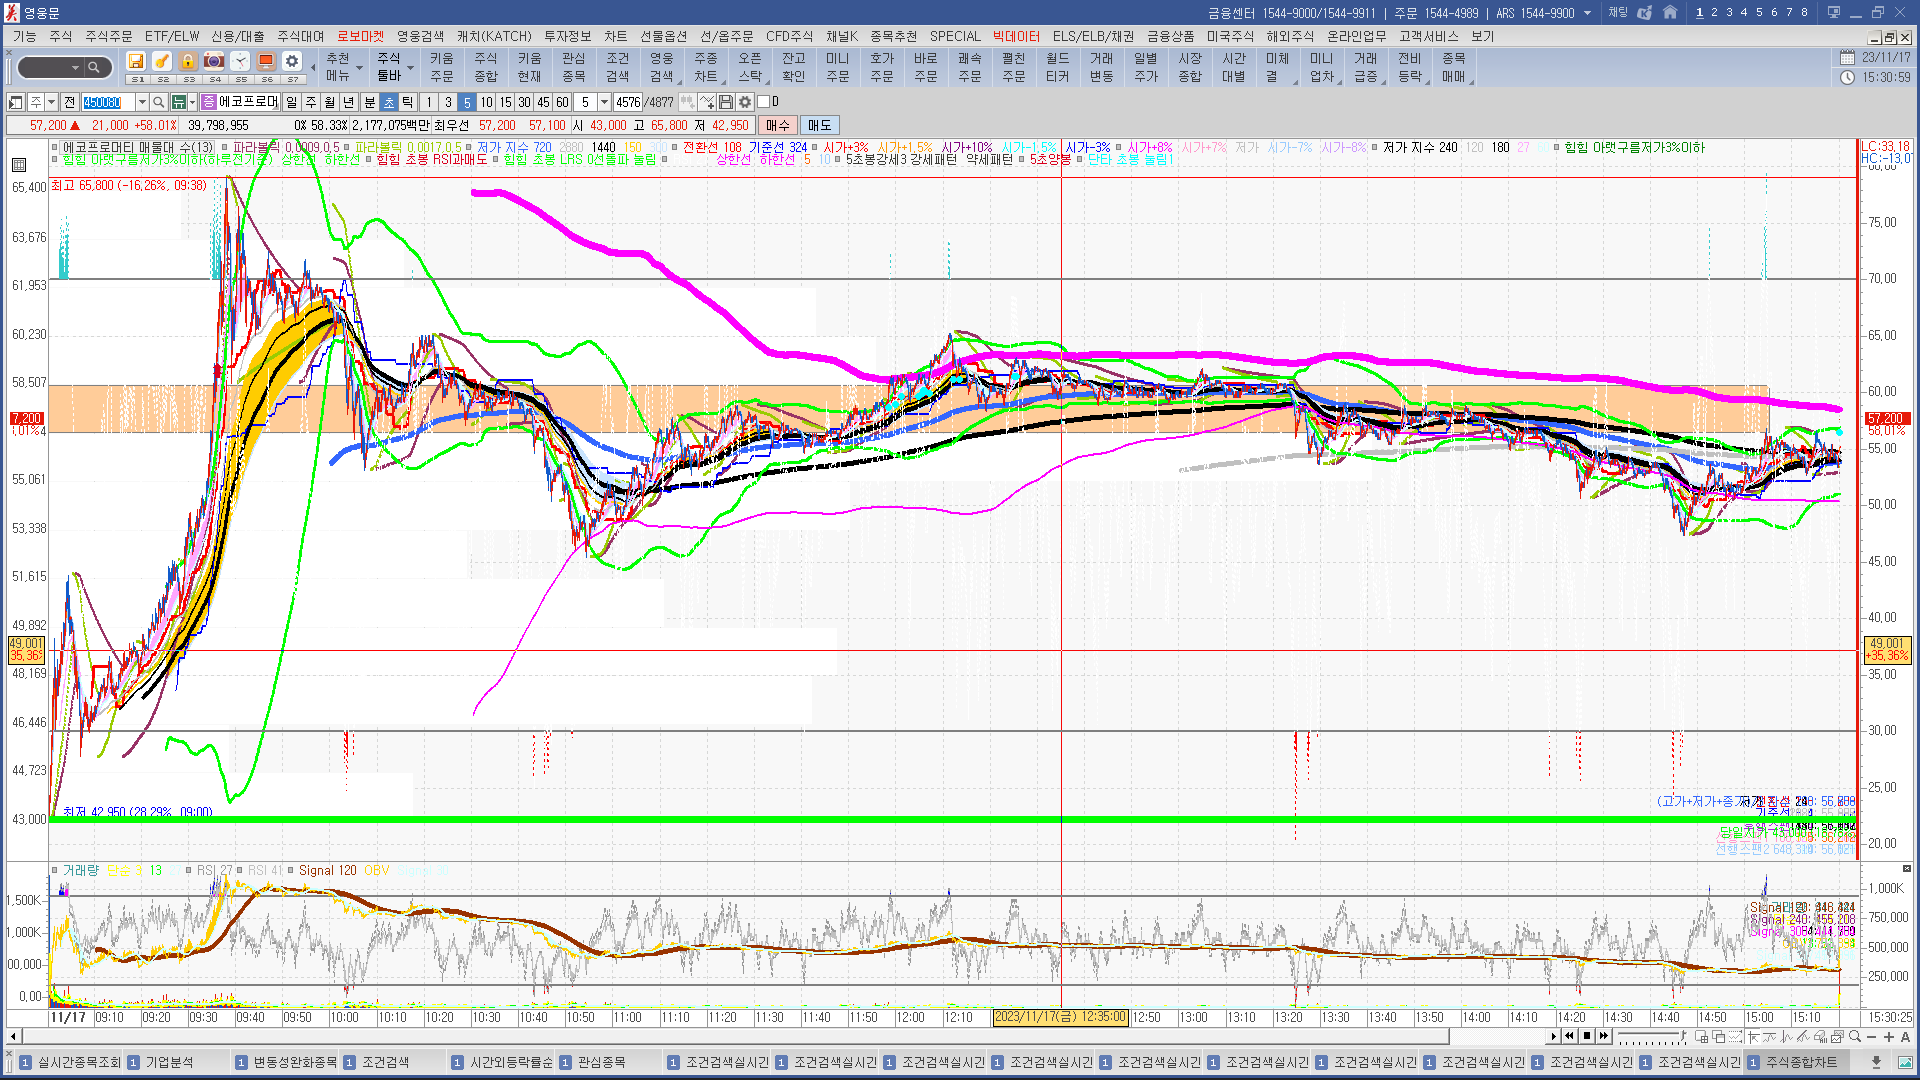Switch chart period to 틱 (tick)
This screenshot has width=1920, height=1080.
407,102
